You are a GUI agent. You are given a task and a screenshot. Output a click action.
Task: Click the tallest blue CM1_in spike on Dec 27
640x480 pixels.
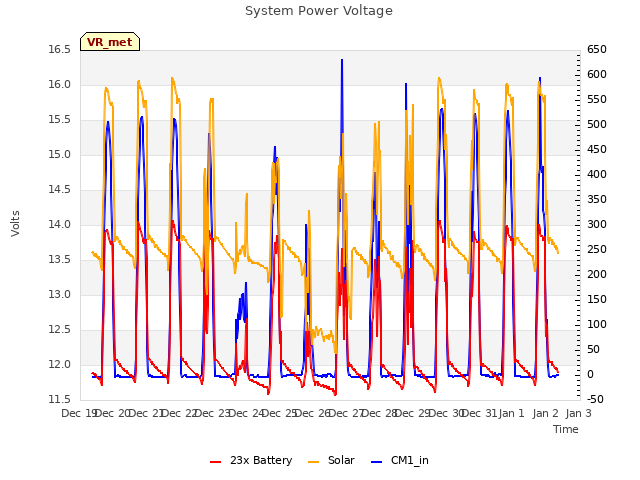[342, 61]
